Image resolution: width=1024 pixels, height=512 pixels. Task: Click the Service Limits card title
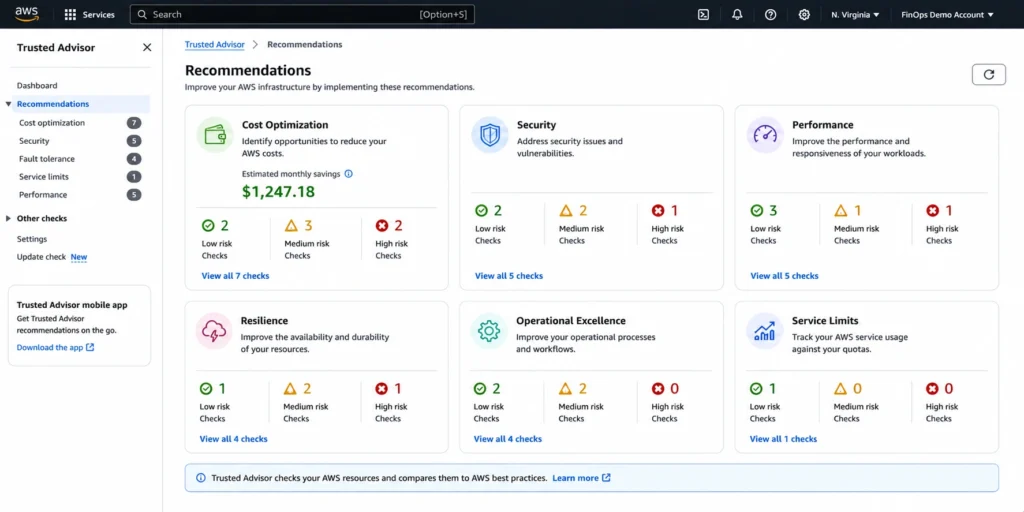click(x=825, y=321)
